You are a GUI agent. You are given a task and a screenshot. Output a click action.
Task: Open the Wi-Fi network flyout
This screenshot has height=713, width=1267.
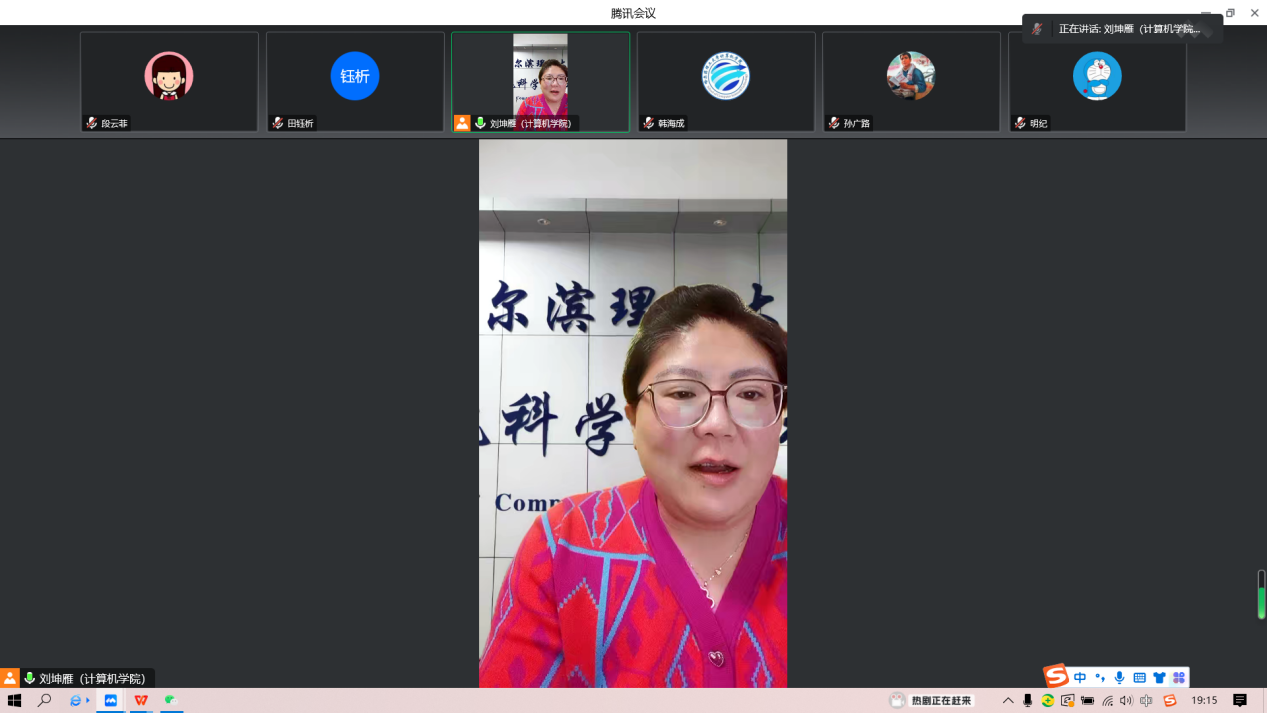coord(1107,701)
